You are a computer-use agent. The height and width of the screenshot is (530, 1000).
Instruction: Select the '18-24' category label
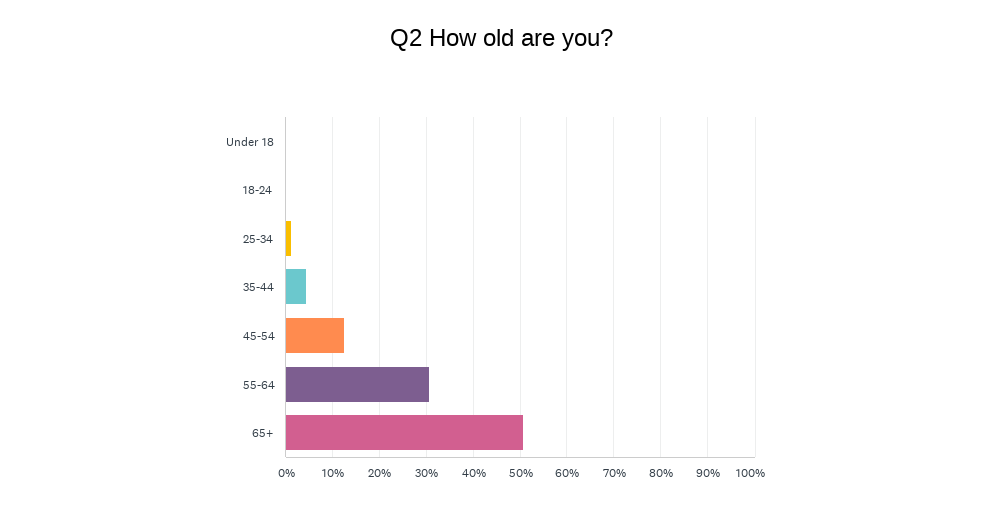258,190
